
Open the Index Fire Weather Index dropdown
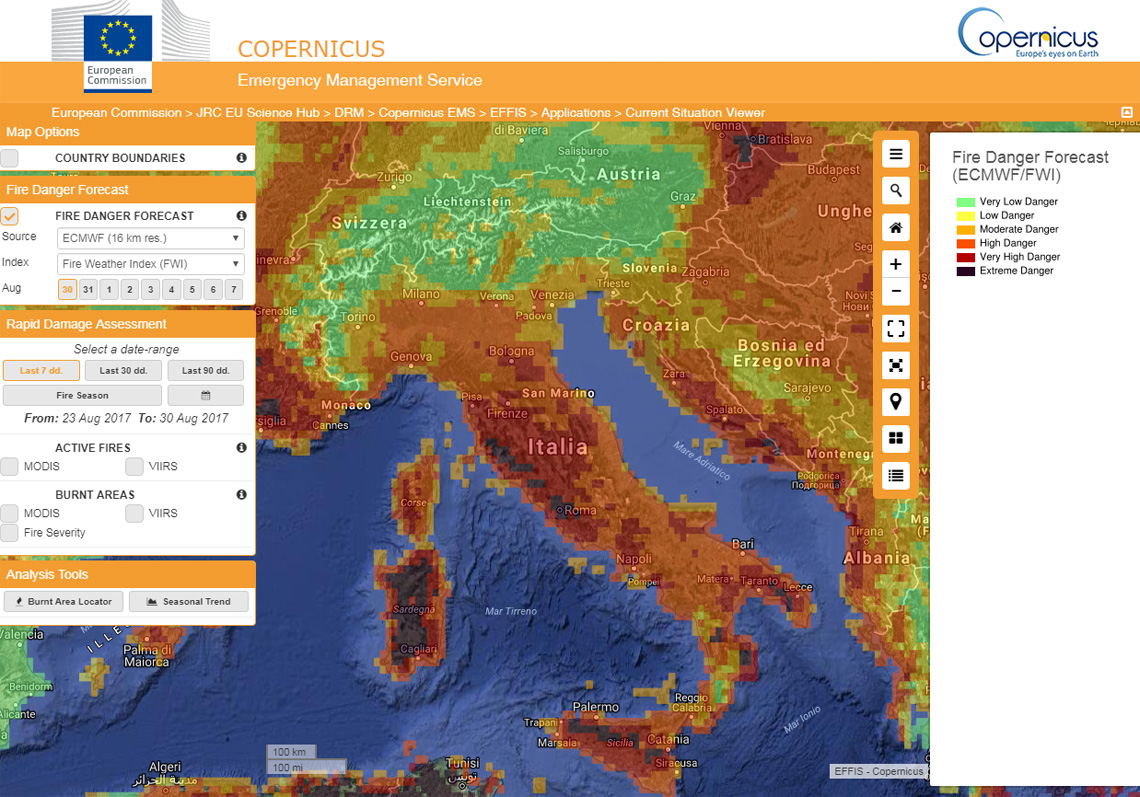[150, 264]
